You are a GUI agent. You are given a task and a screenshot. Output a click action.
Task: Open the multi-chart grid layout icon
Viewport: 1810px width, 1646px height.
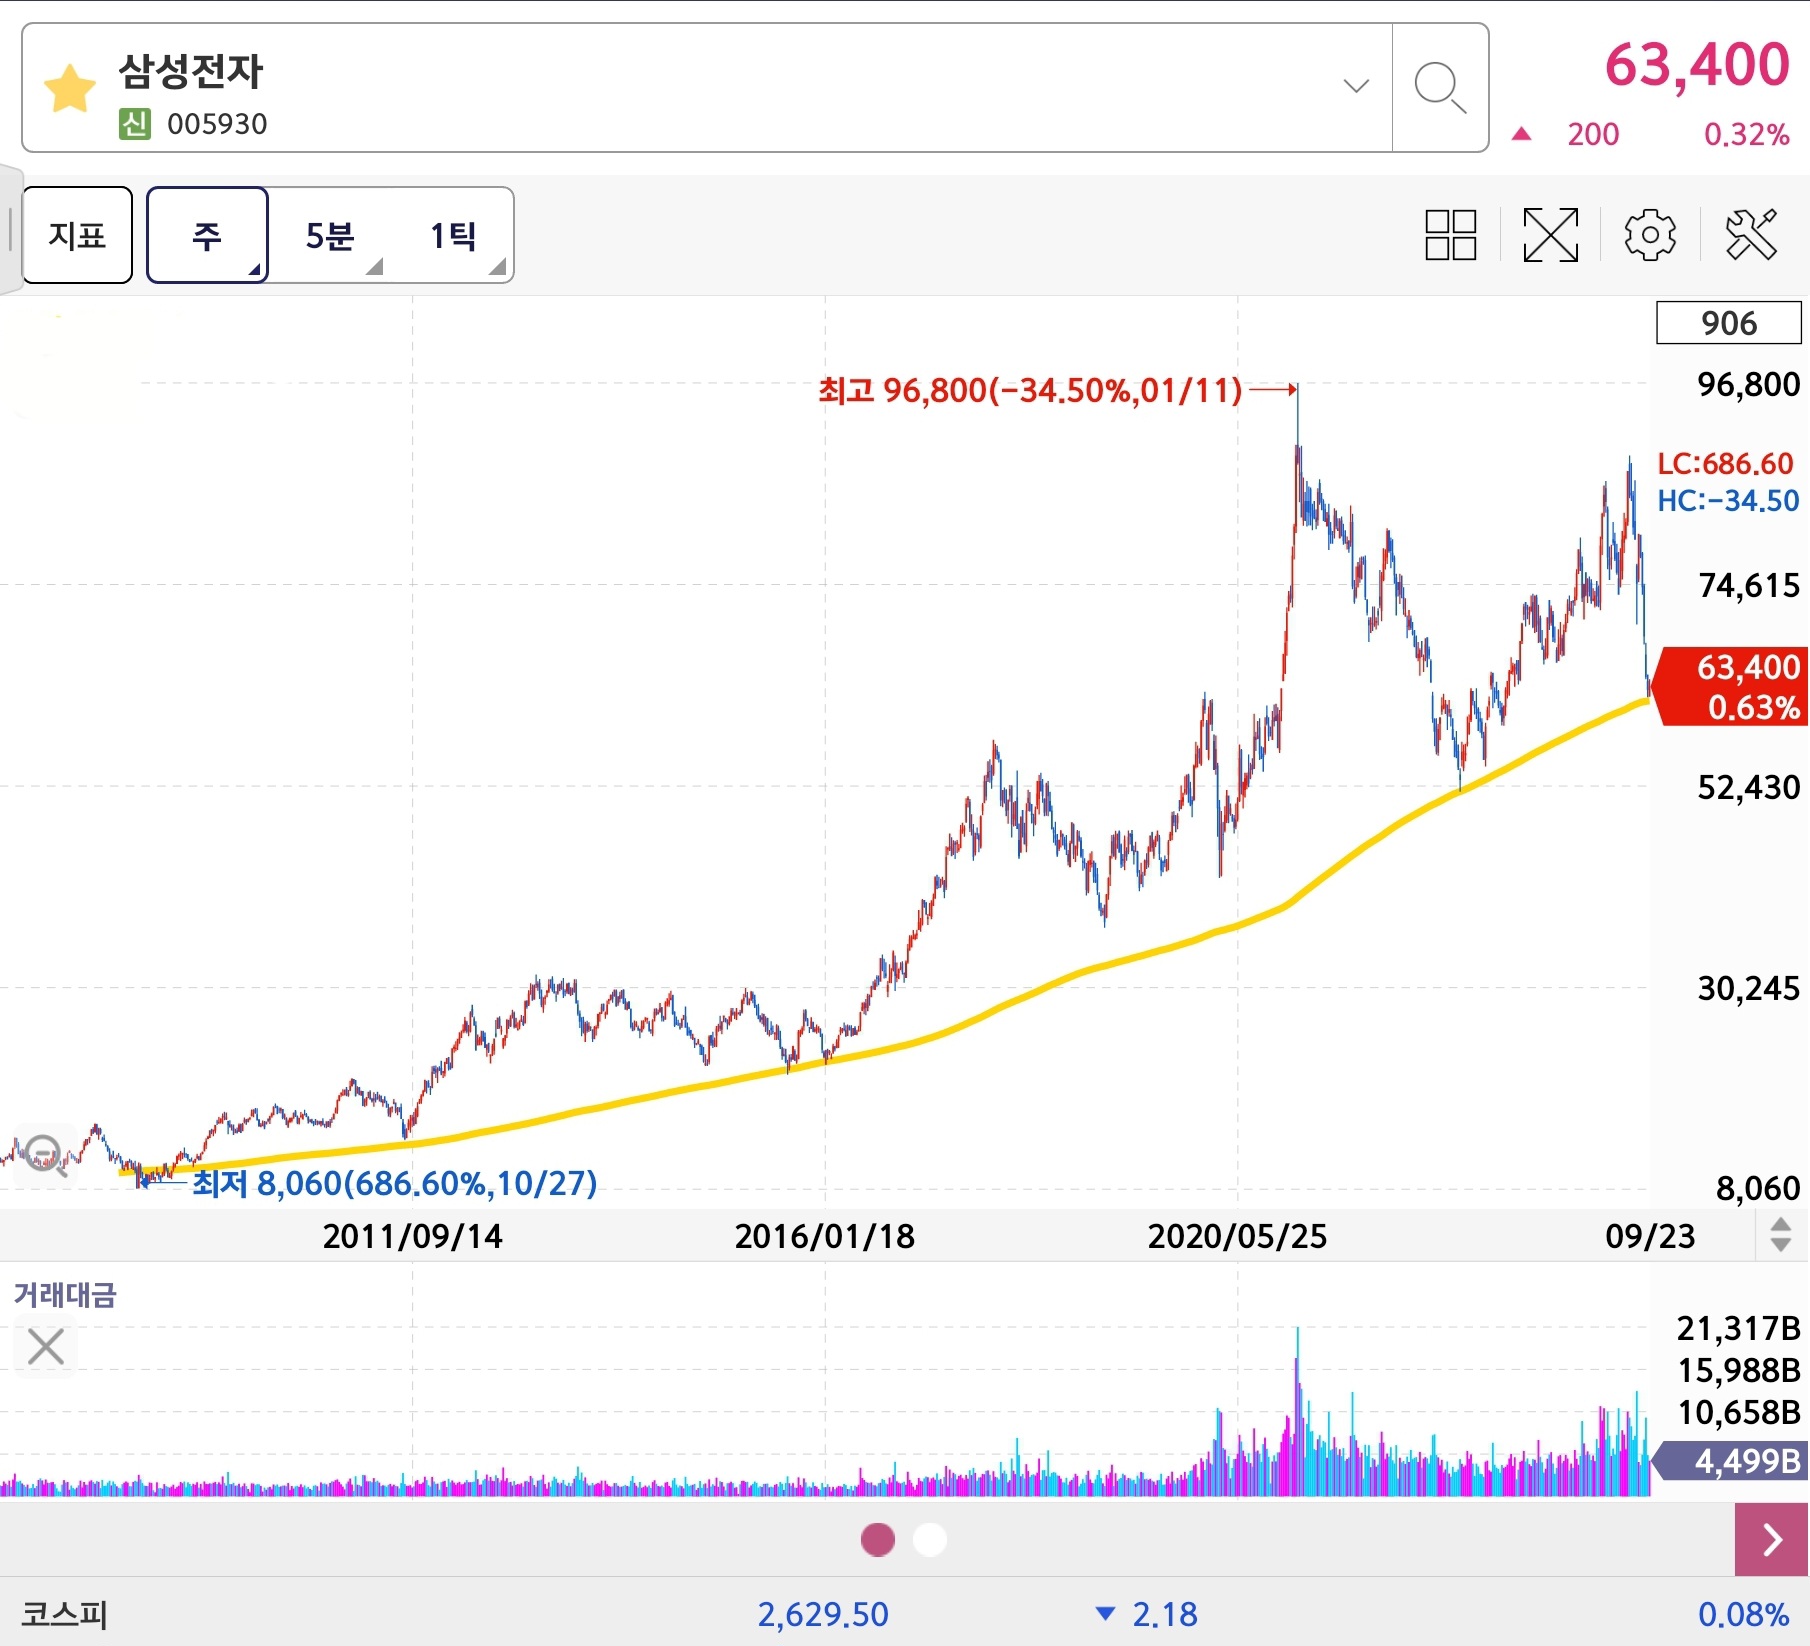[1450, 235]
